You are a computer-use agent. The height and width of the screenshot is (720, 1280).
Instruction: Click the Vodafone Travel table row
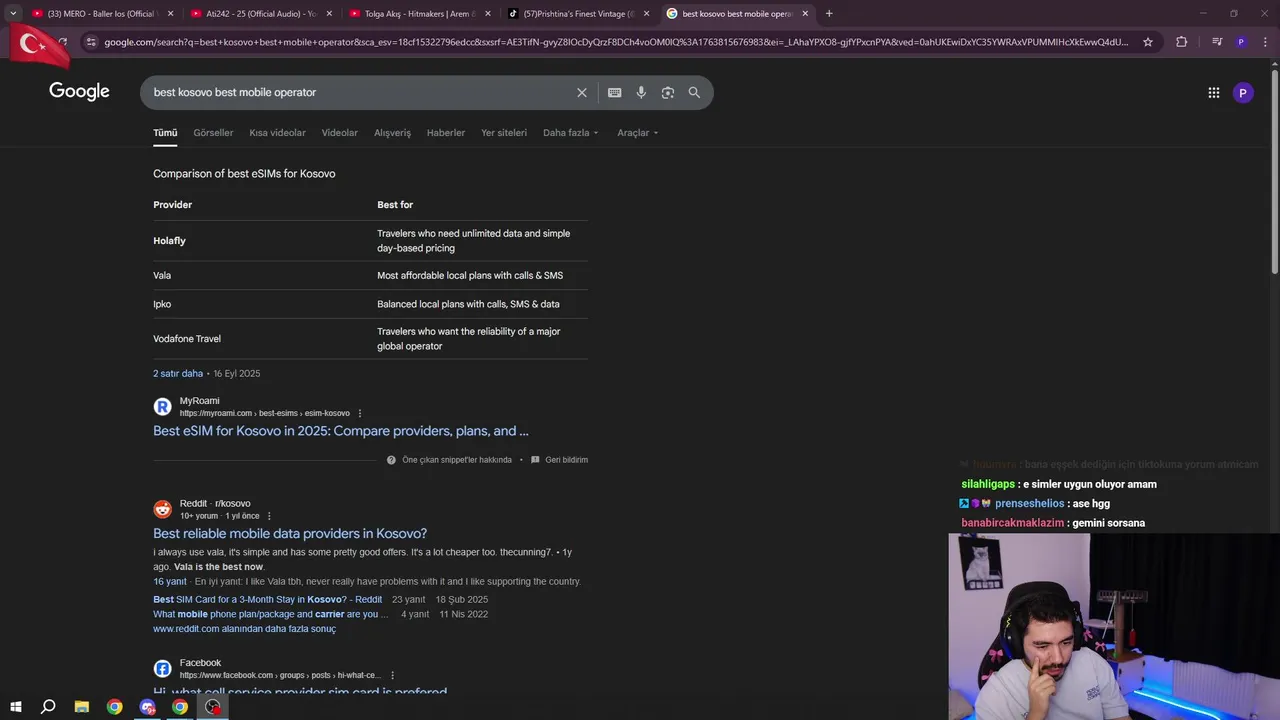(x=370, y=339)
